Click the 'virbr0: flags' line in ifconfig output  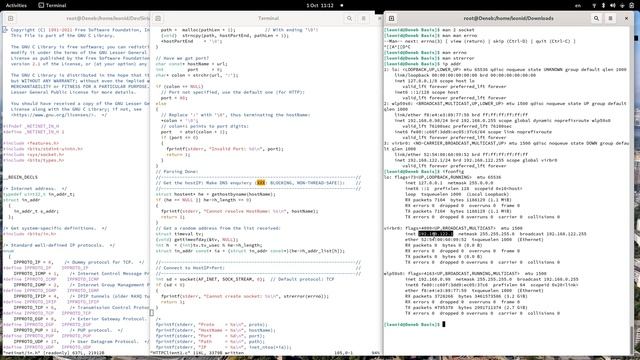(453, 228)
